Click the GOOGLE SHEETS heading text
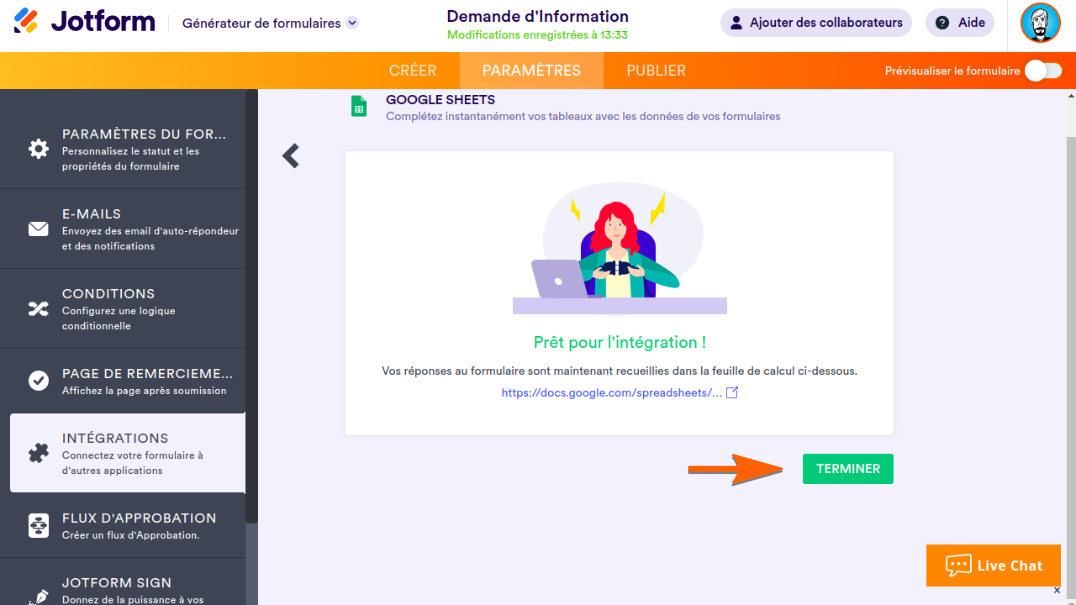 pos(440,100)
